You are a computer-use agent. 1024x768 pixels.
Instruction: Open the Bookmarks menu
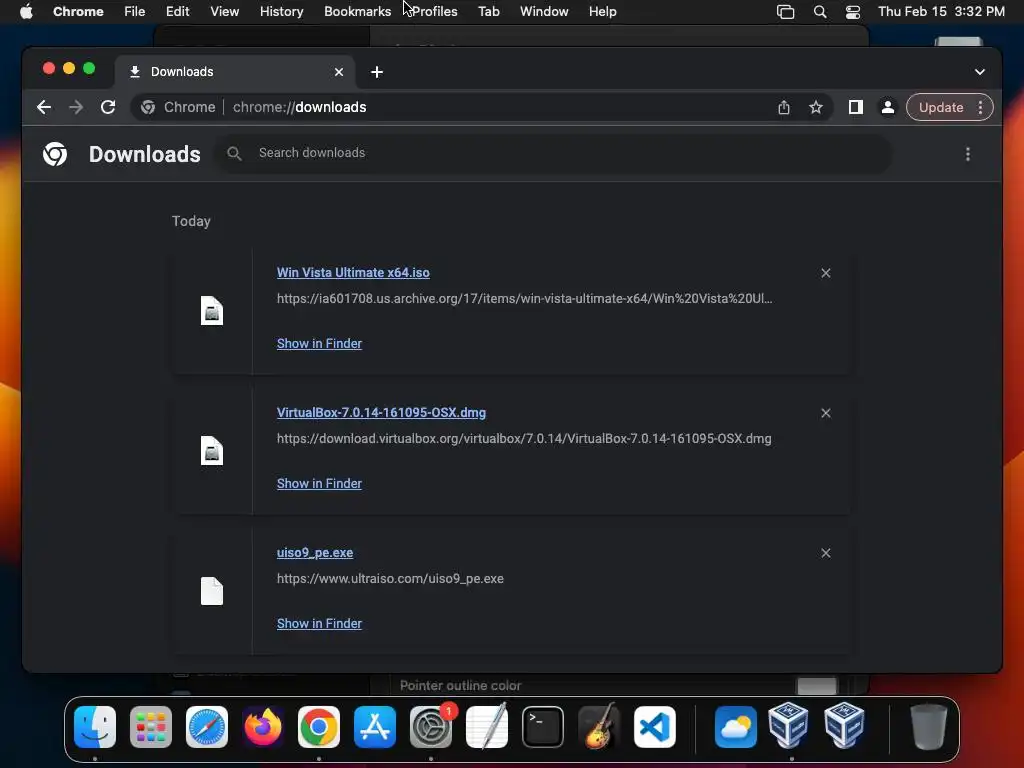click(357, 11)
